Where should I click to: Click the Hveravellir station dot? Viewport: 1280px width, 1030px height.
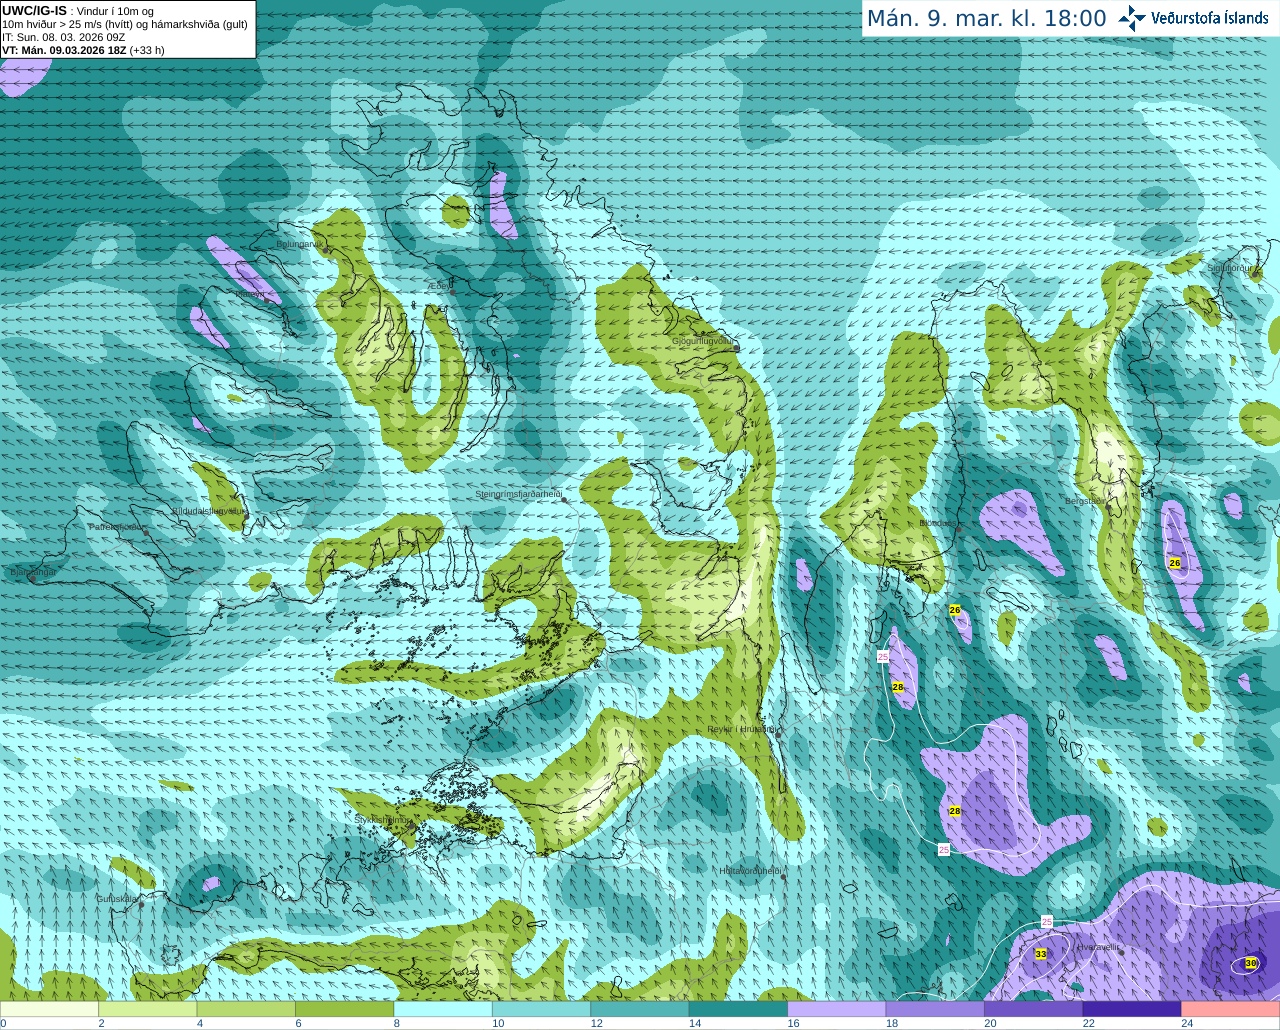(1122, 953)
